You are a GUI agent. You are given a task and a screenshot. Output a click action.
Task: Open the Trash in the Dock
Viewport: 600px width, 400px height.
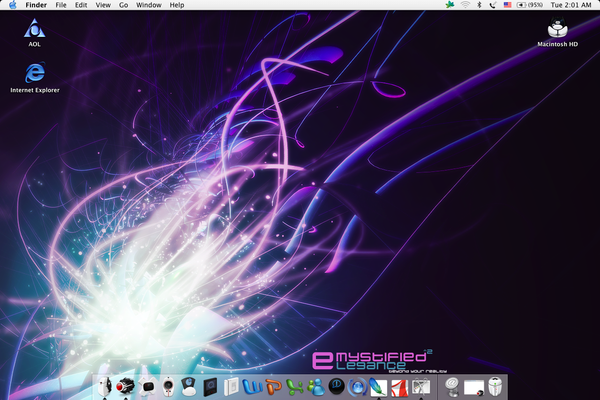point(493,386)
